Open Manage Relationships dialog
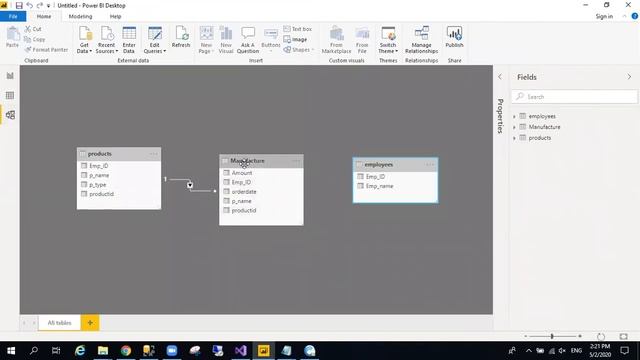Viewport: 640px width, 360px height. pyautogui.click(x=421, y=39)
